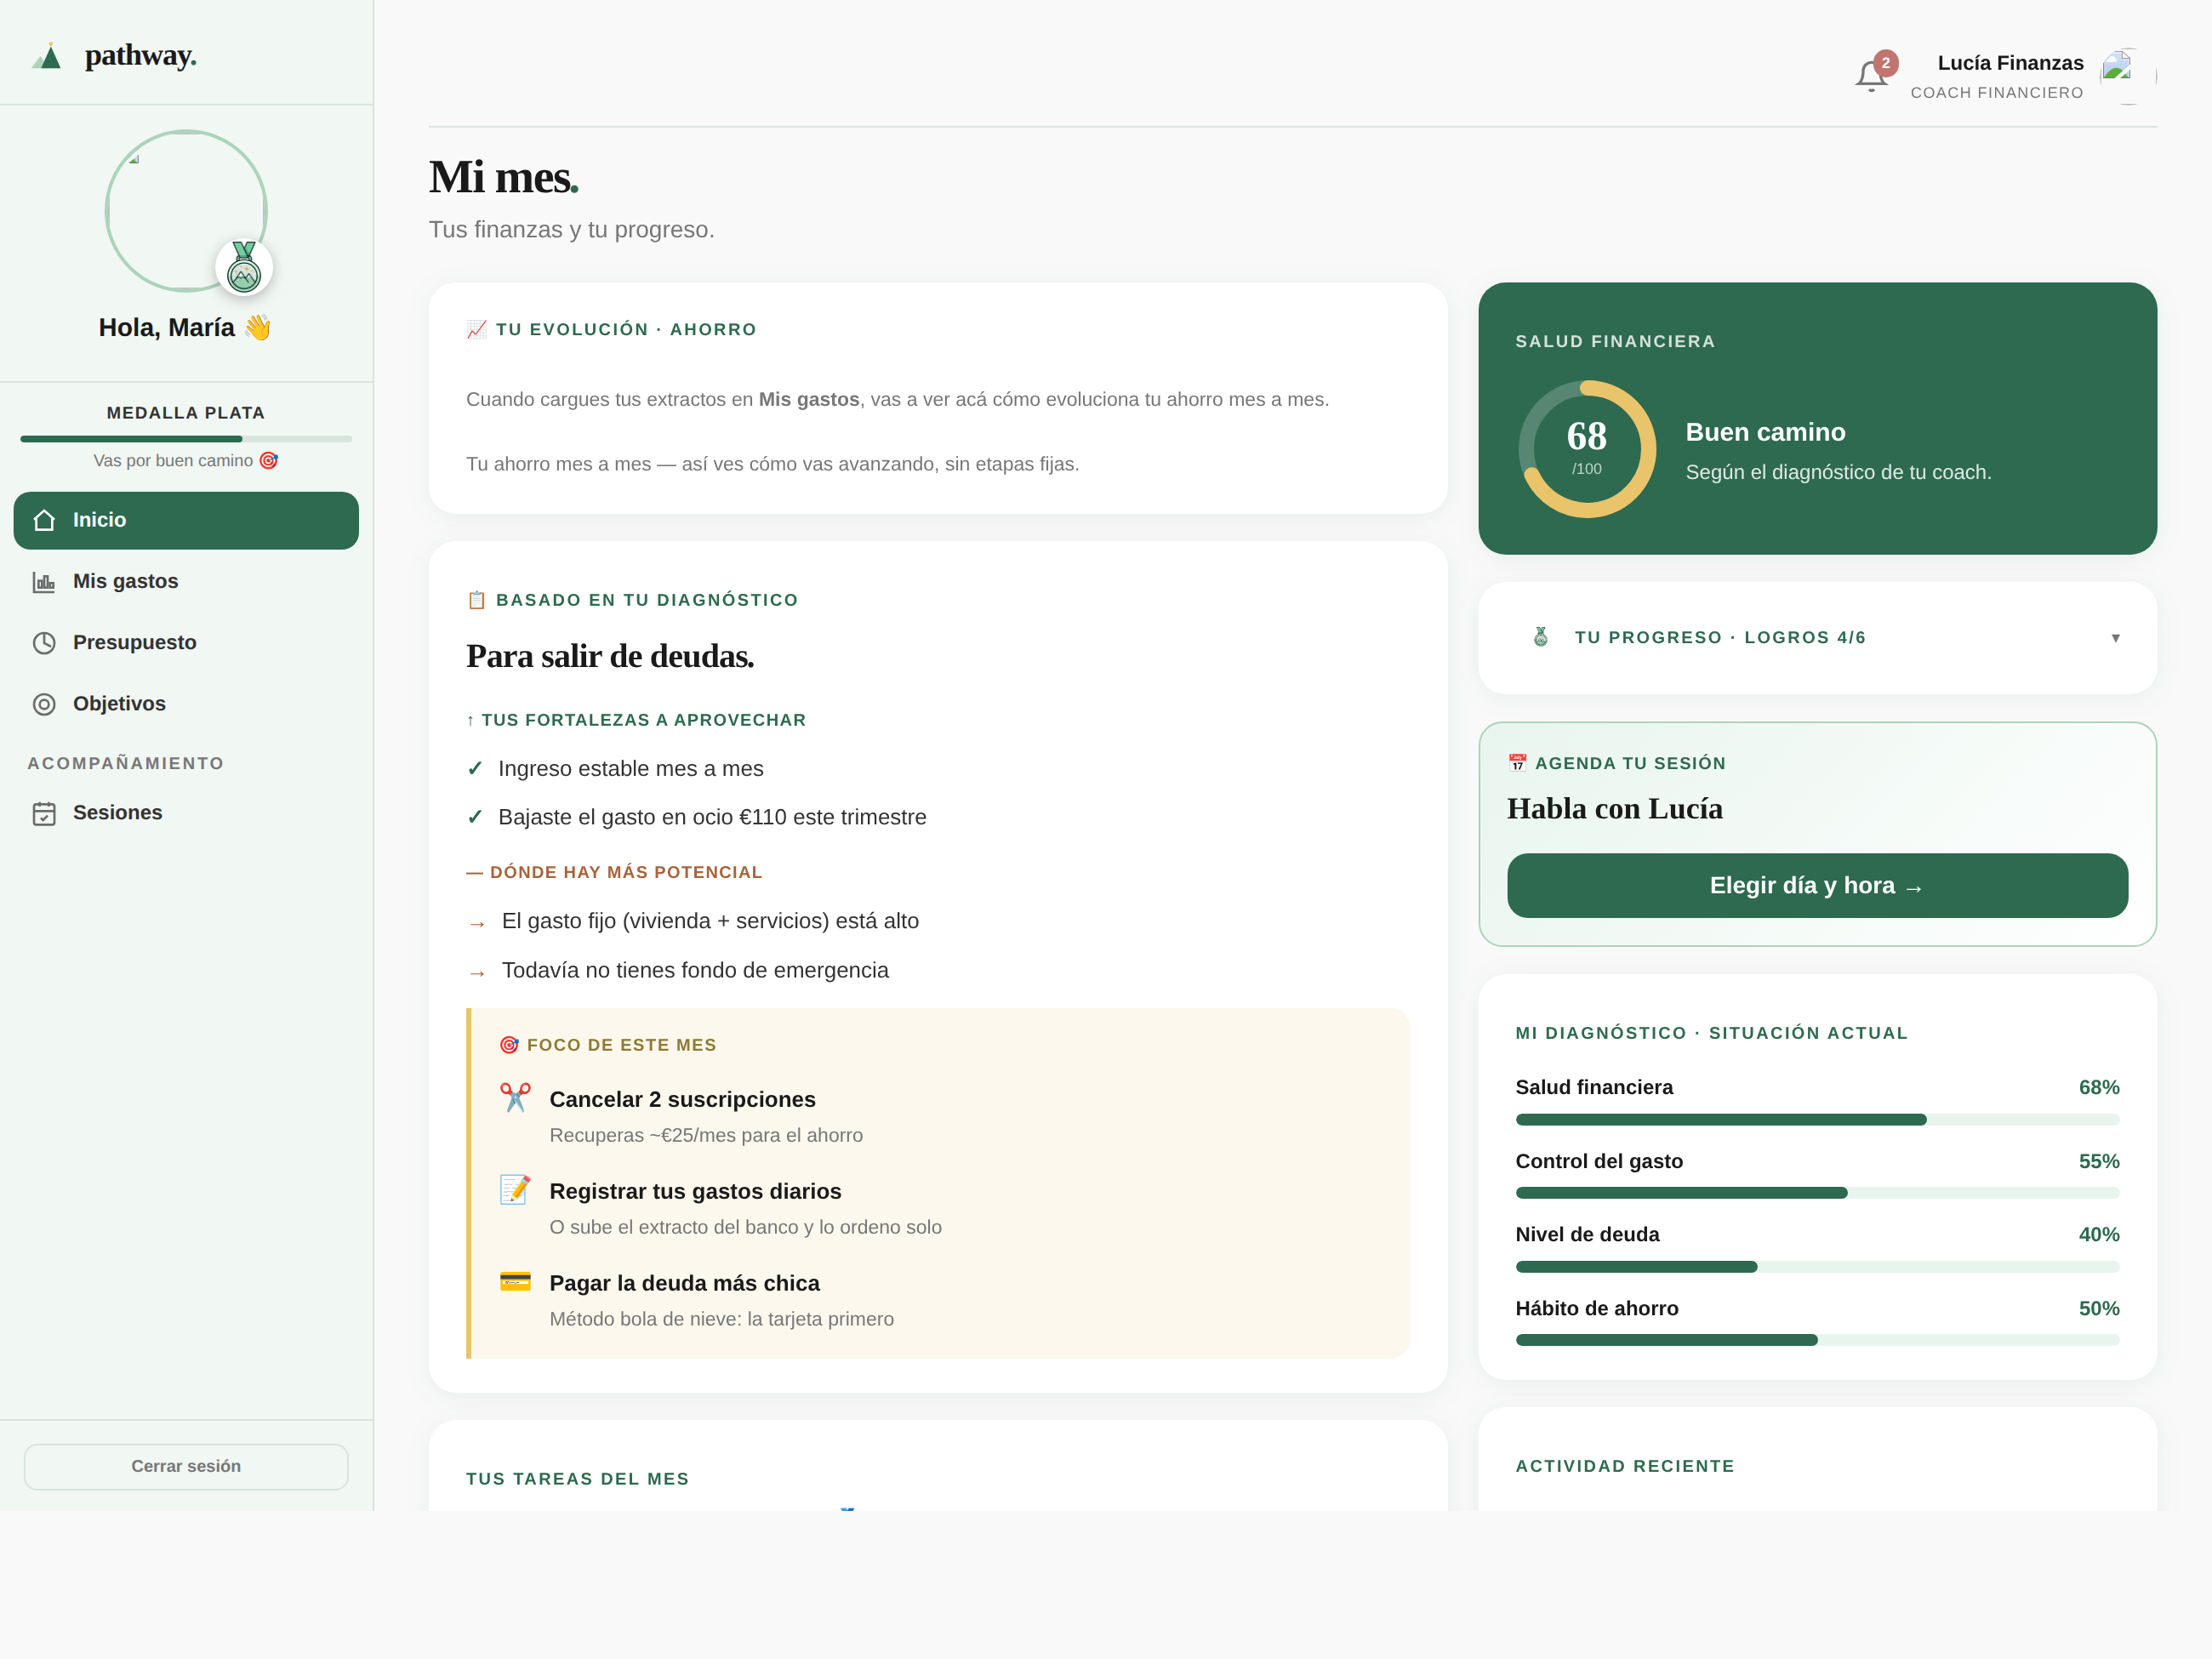Image resolution: width=2212 pixels, height=1659 pixels.
Task: Click the medal icon in Tu progreso card
Action: tap(1541, 637)
